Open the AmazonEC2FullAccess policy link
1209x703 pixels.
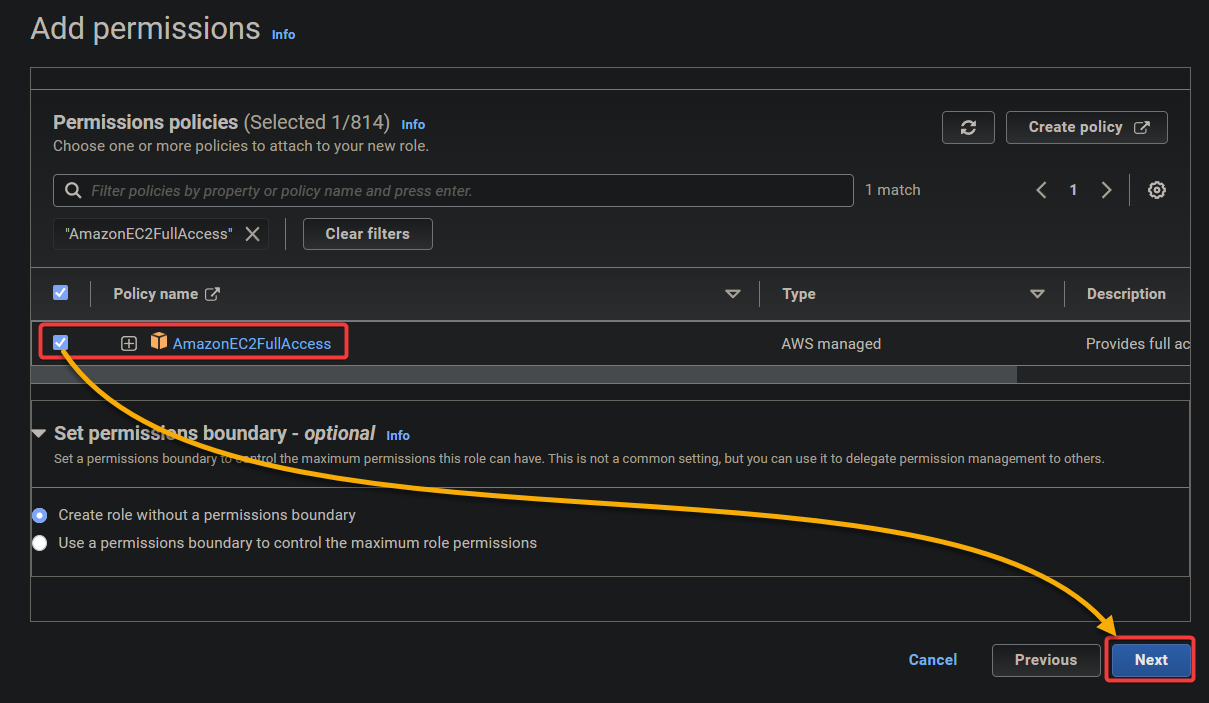point(252,343)
